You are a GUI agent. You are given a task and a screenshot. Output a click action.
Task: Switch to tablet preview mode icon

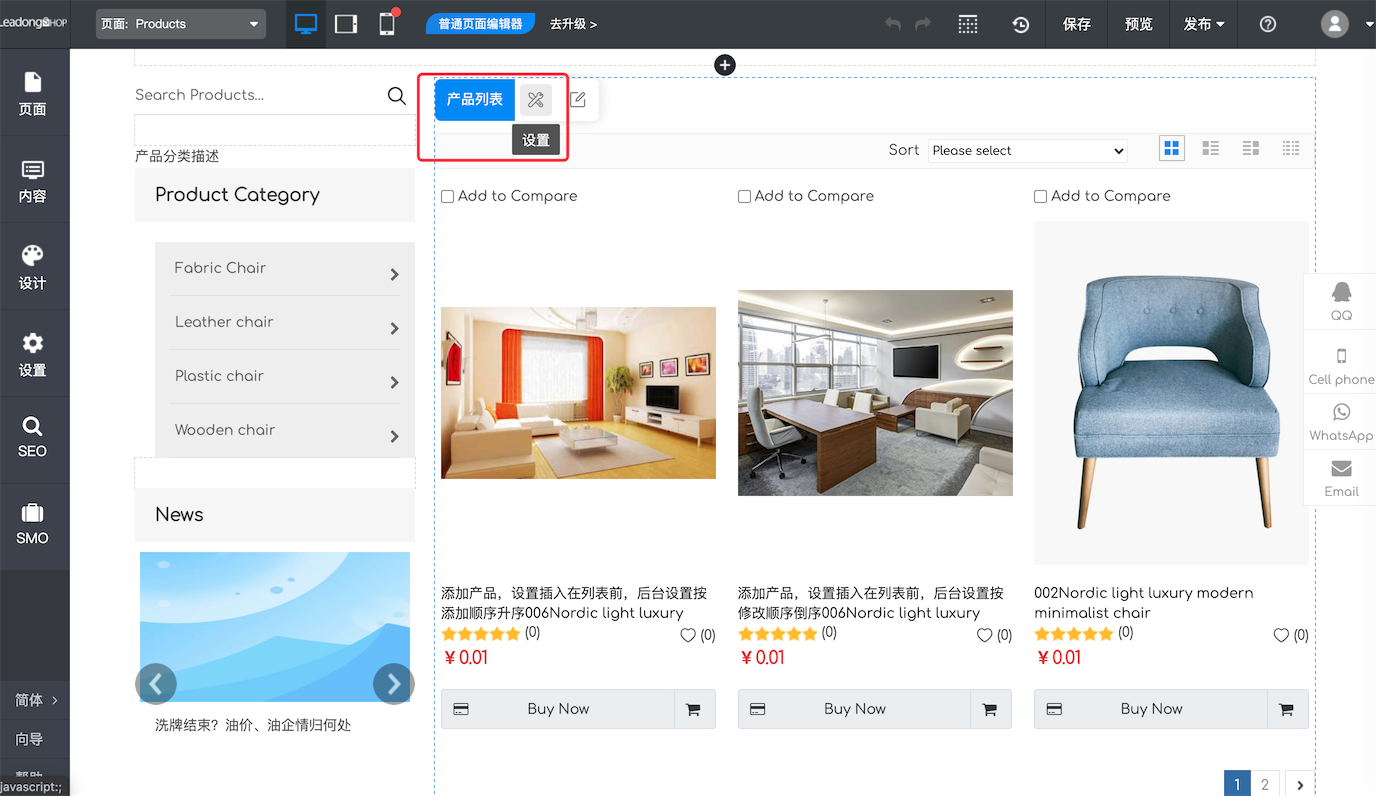tap(346, 24)
